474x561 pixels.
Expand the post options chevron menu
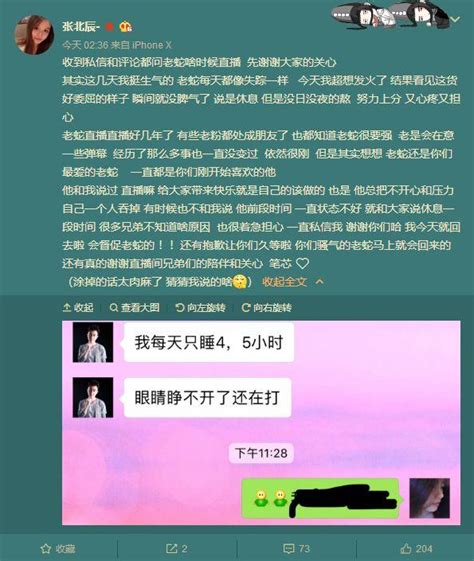(x=455, y=19)
